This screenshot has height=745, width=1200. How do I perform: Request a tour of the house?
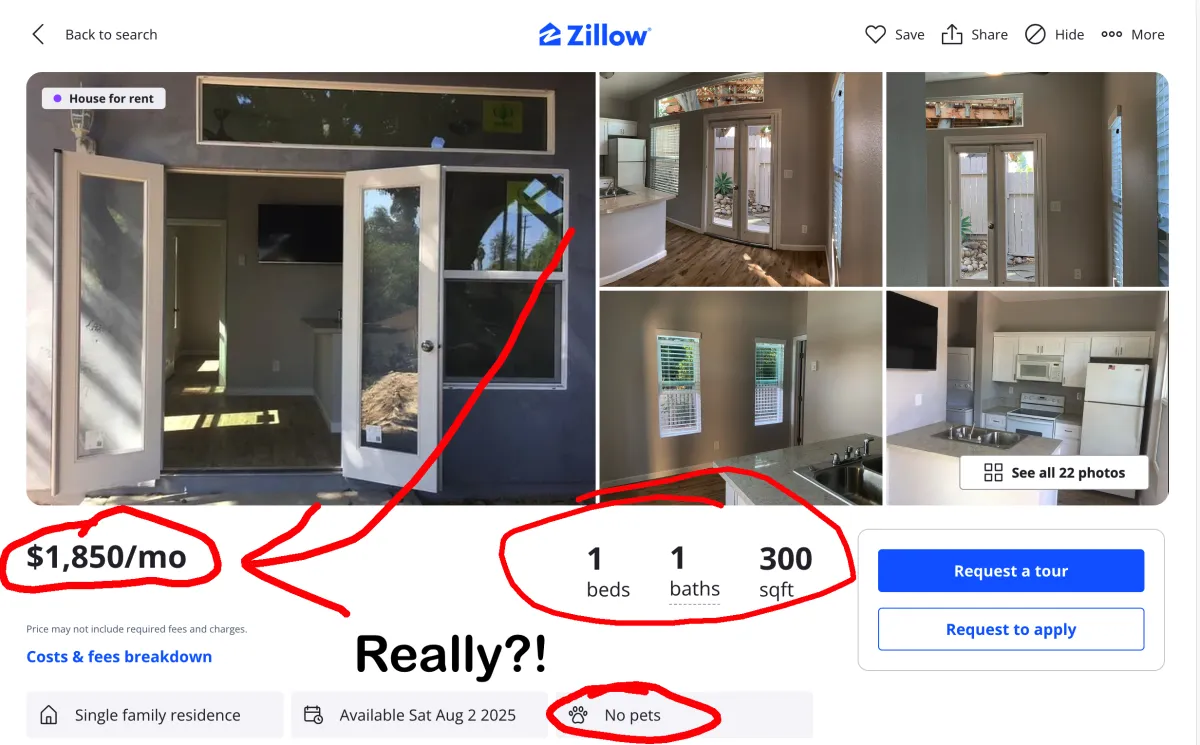1011,571
